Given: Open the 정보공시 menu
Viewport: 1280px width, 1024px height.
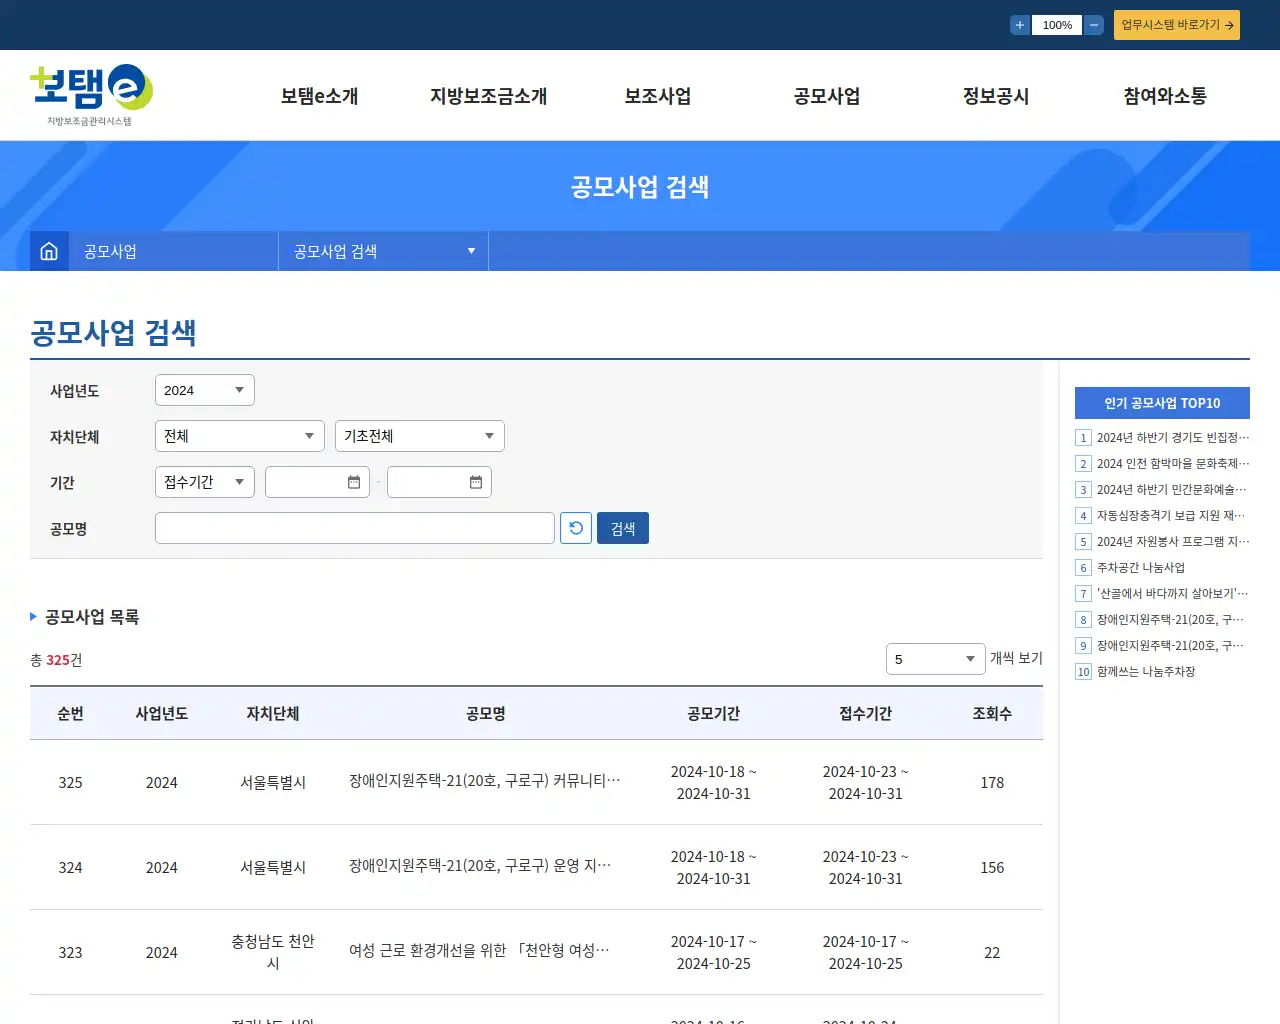Looking at the screenshot, I should pos(996,96).
